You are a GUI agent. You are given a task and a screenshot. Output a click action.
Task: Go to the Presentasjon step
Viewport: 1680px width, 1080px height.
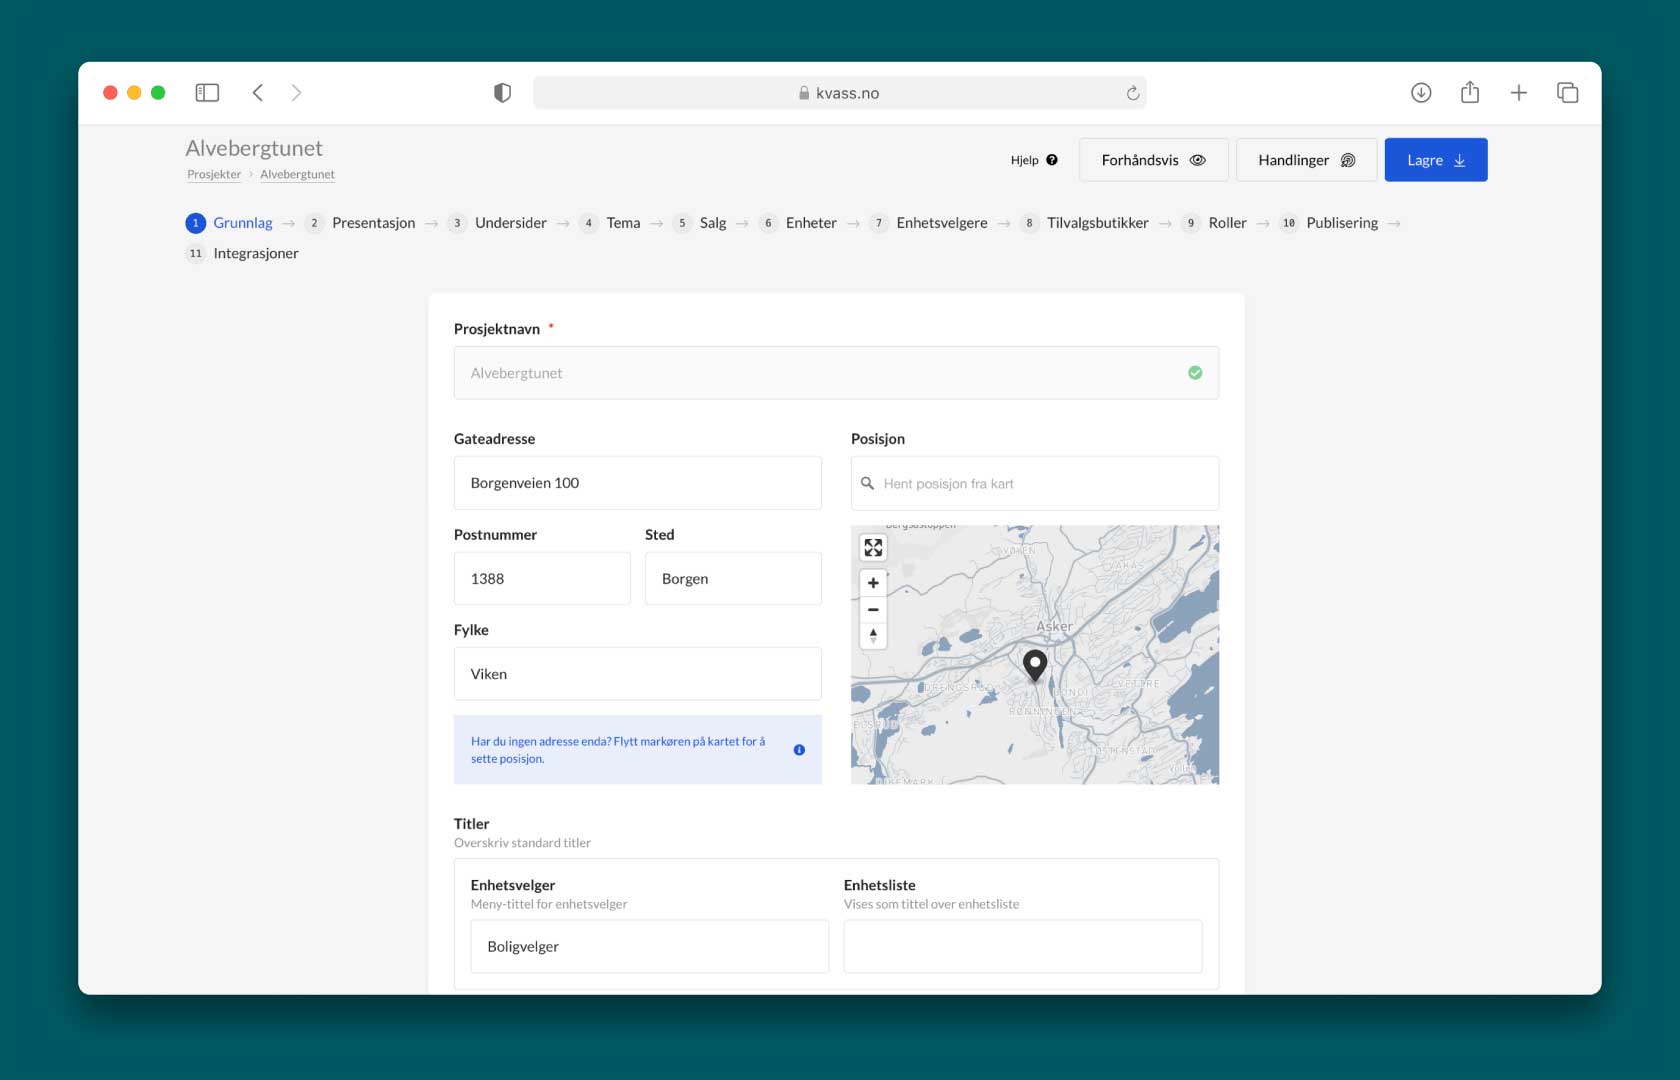coord(360,223)
